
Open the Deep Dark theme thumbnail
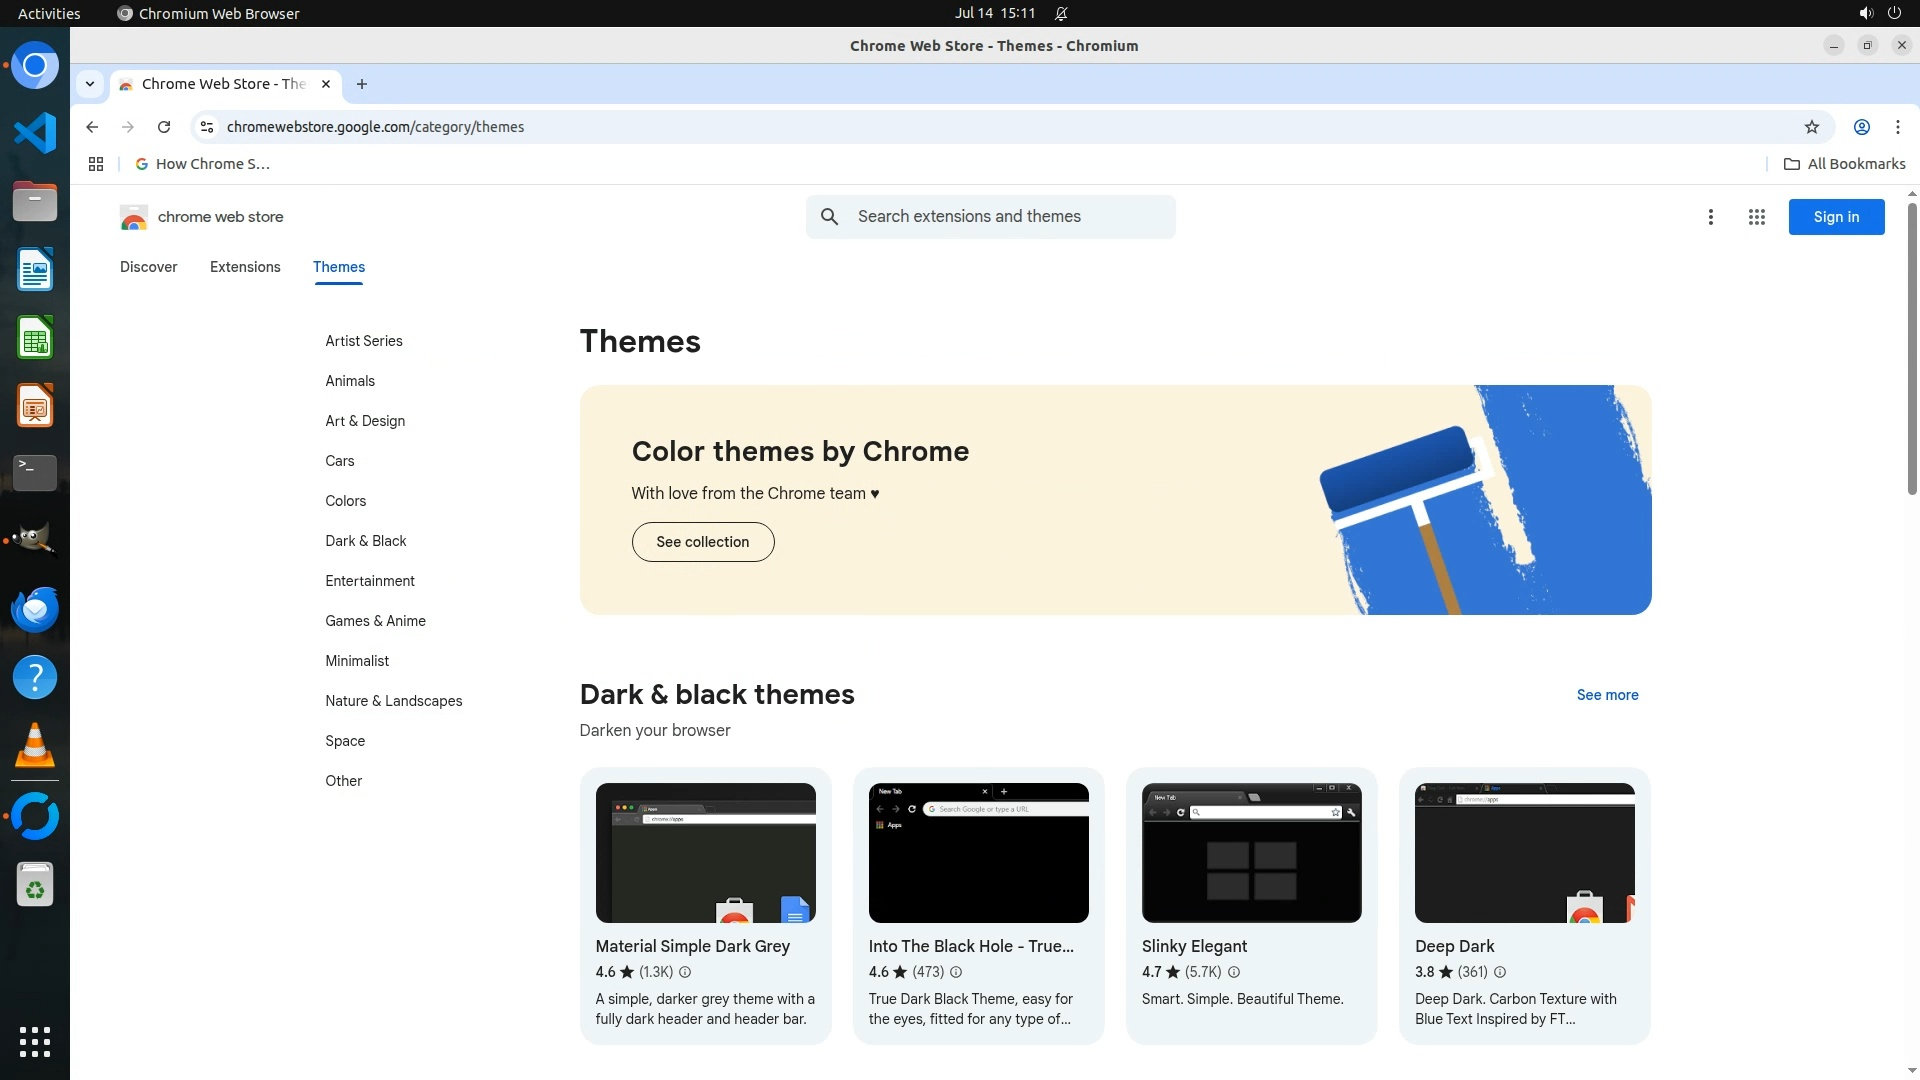point(1524,852)
